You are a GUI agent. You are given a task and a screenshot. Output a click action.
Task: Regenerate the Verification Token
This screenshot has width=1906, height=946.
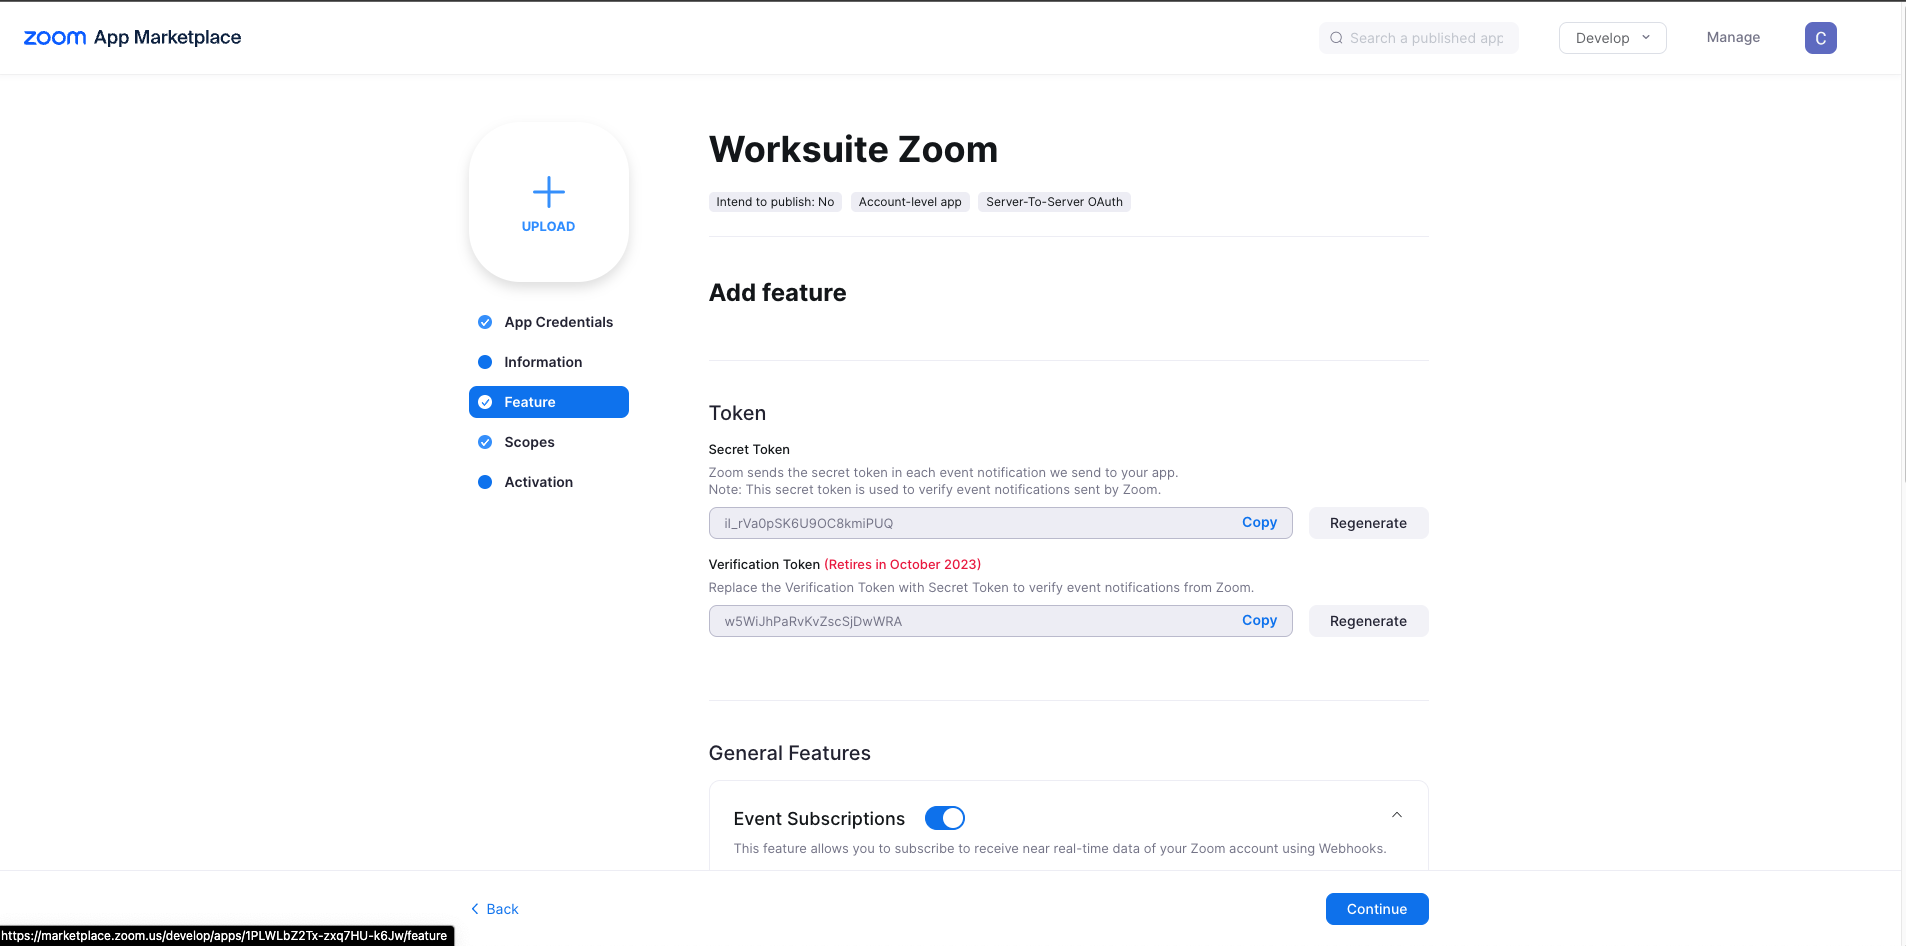[1368, 621]
